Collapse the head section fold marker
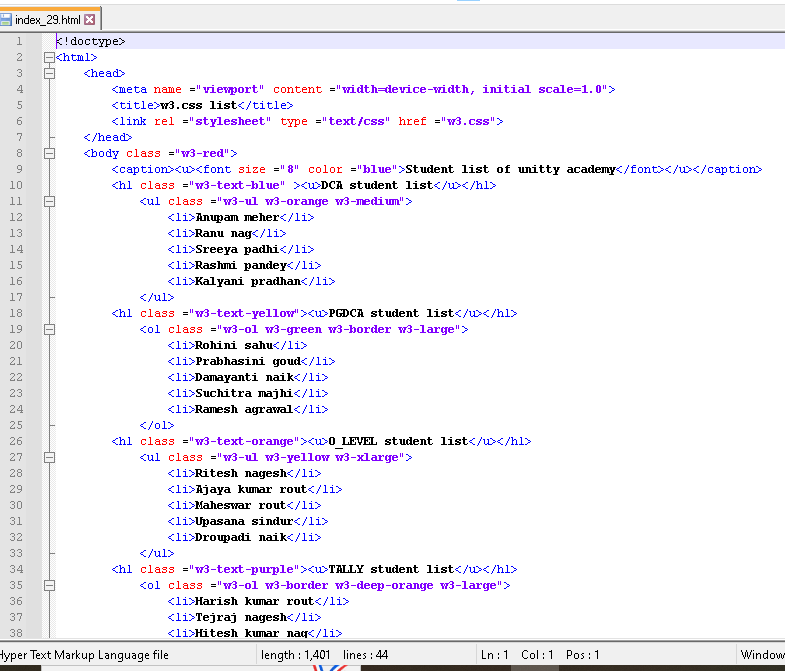The width and height of the screenshot is (785, 671). (x=48, y=73)
